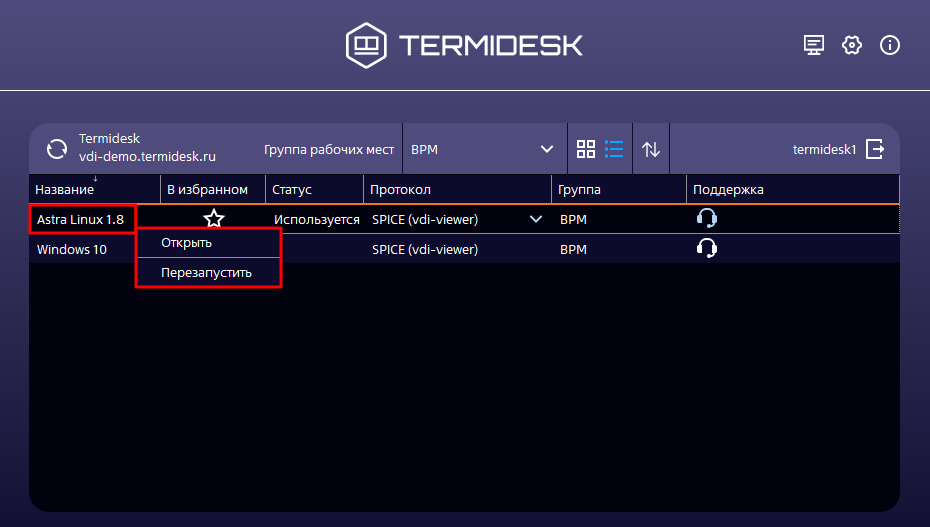Open the information icon

[890, 45]
